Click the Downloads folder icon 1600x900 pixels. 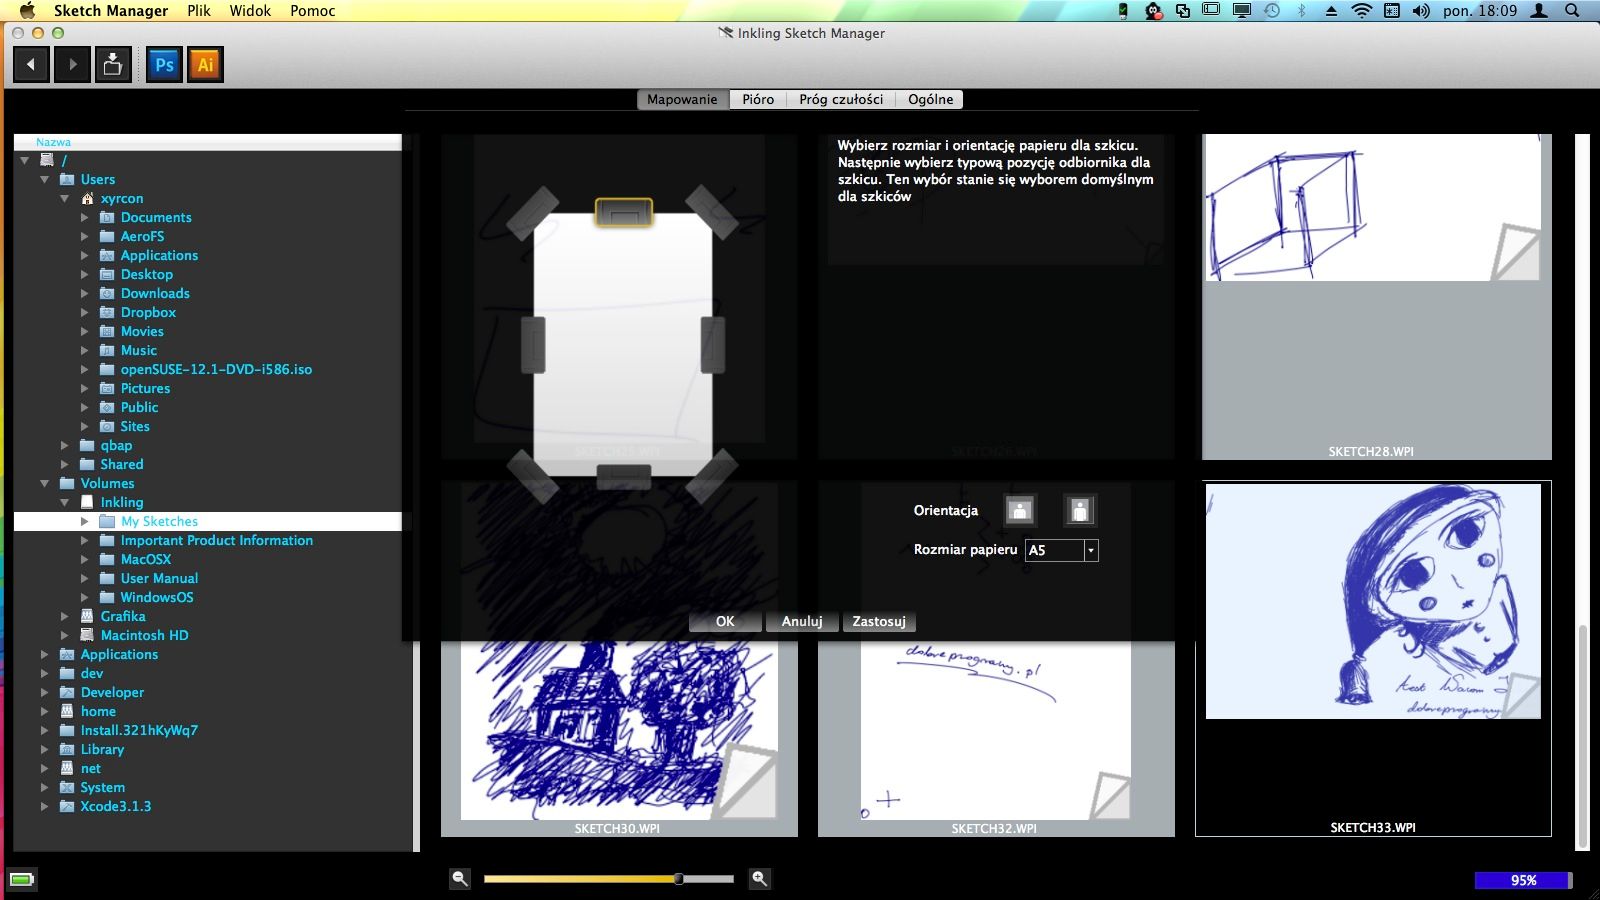(107, 293)
